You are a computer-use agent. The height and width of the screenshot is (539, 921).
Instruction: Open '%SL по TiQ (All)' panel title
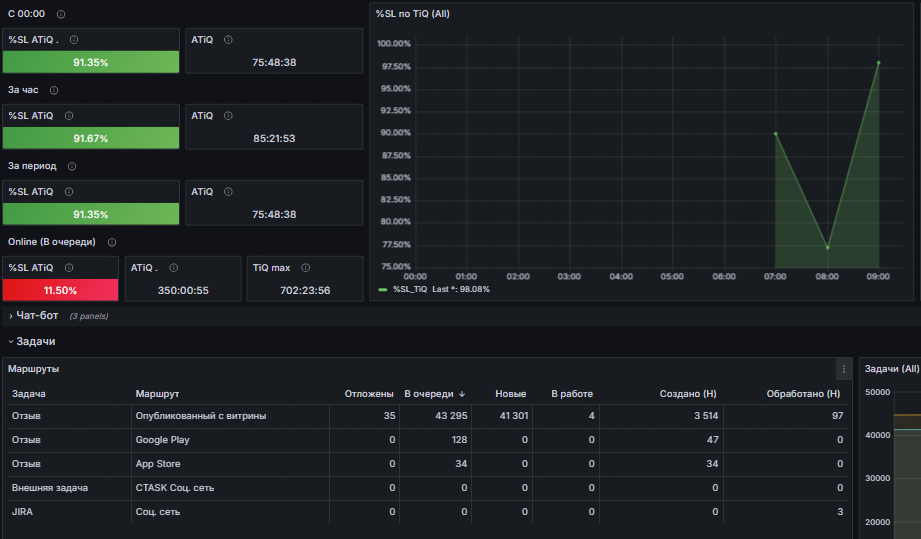tap(412, 14)
